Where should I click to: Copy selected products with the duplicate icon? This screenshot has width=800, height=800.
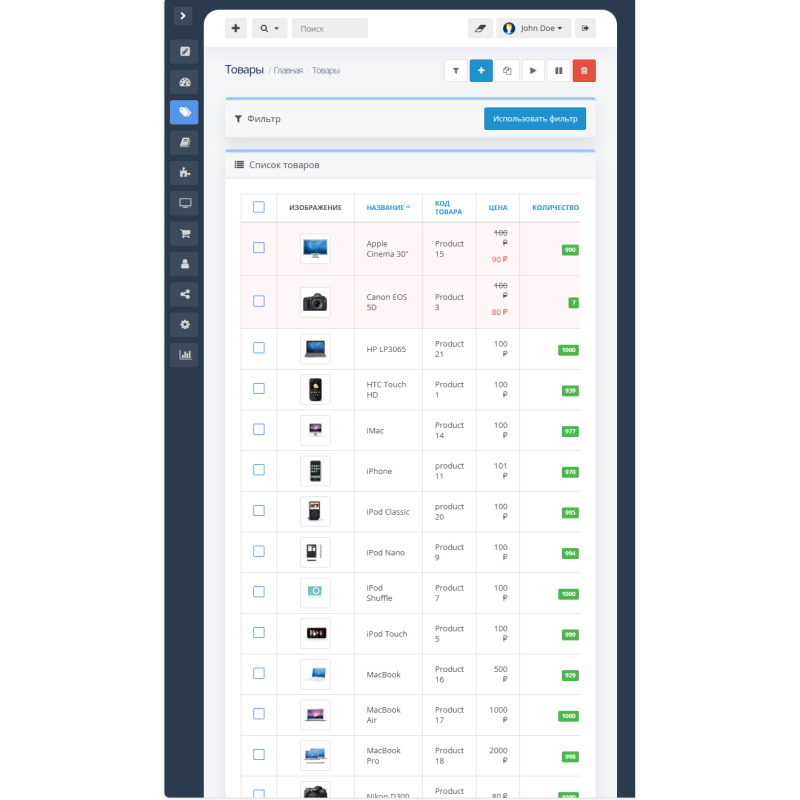[506, 70]
